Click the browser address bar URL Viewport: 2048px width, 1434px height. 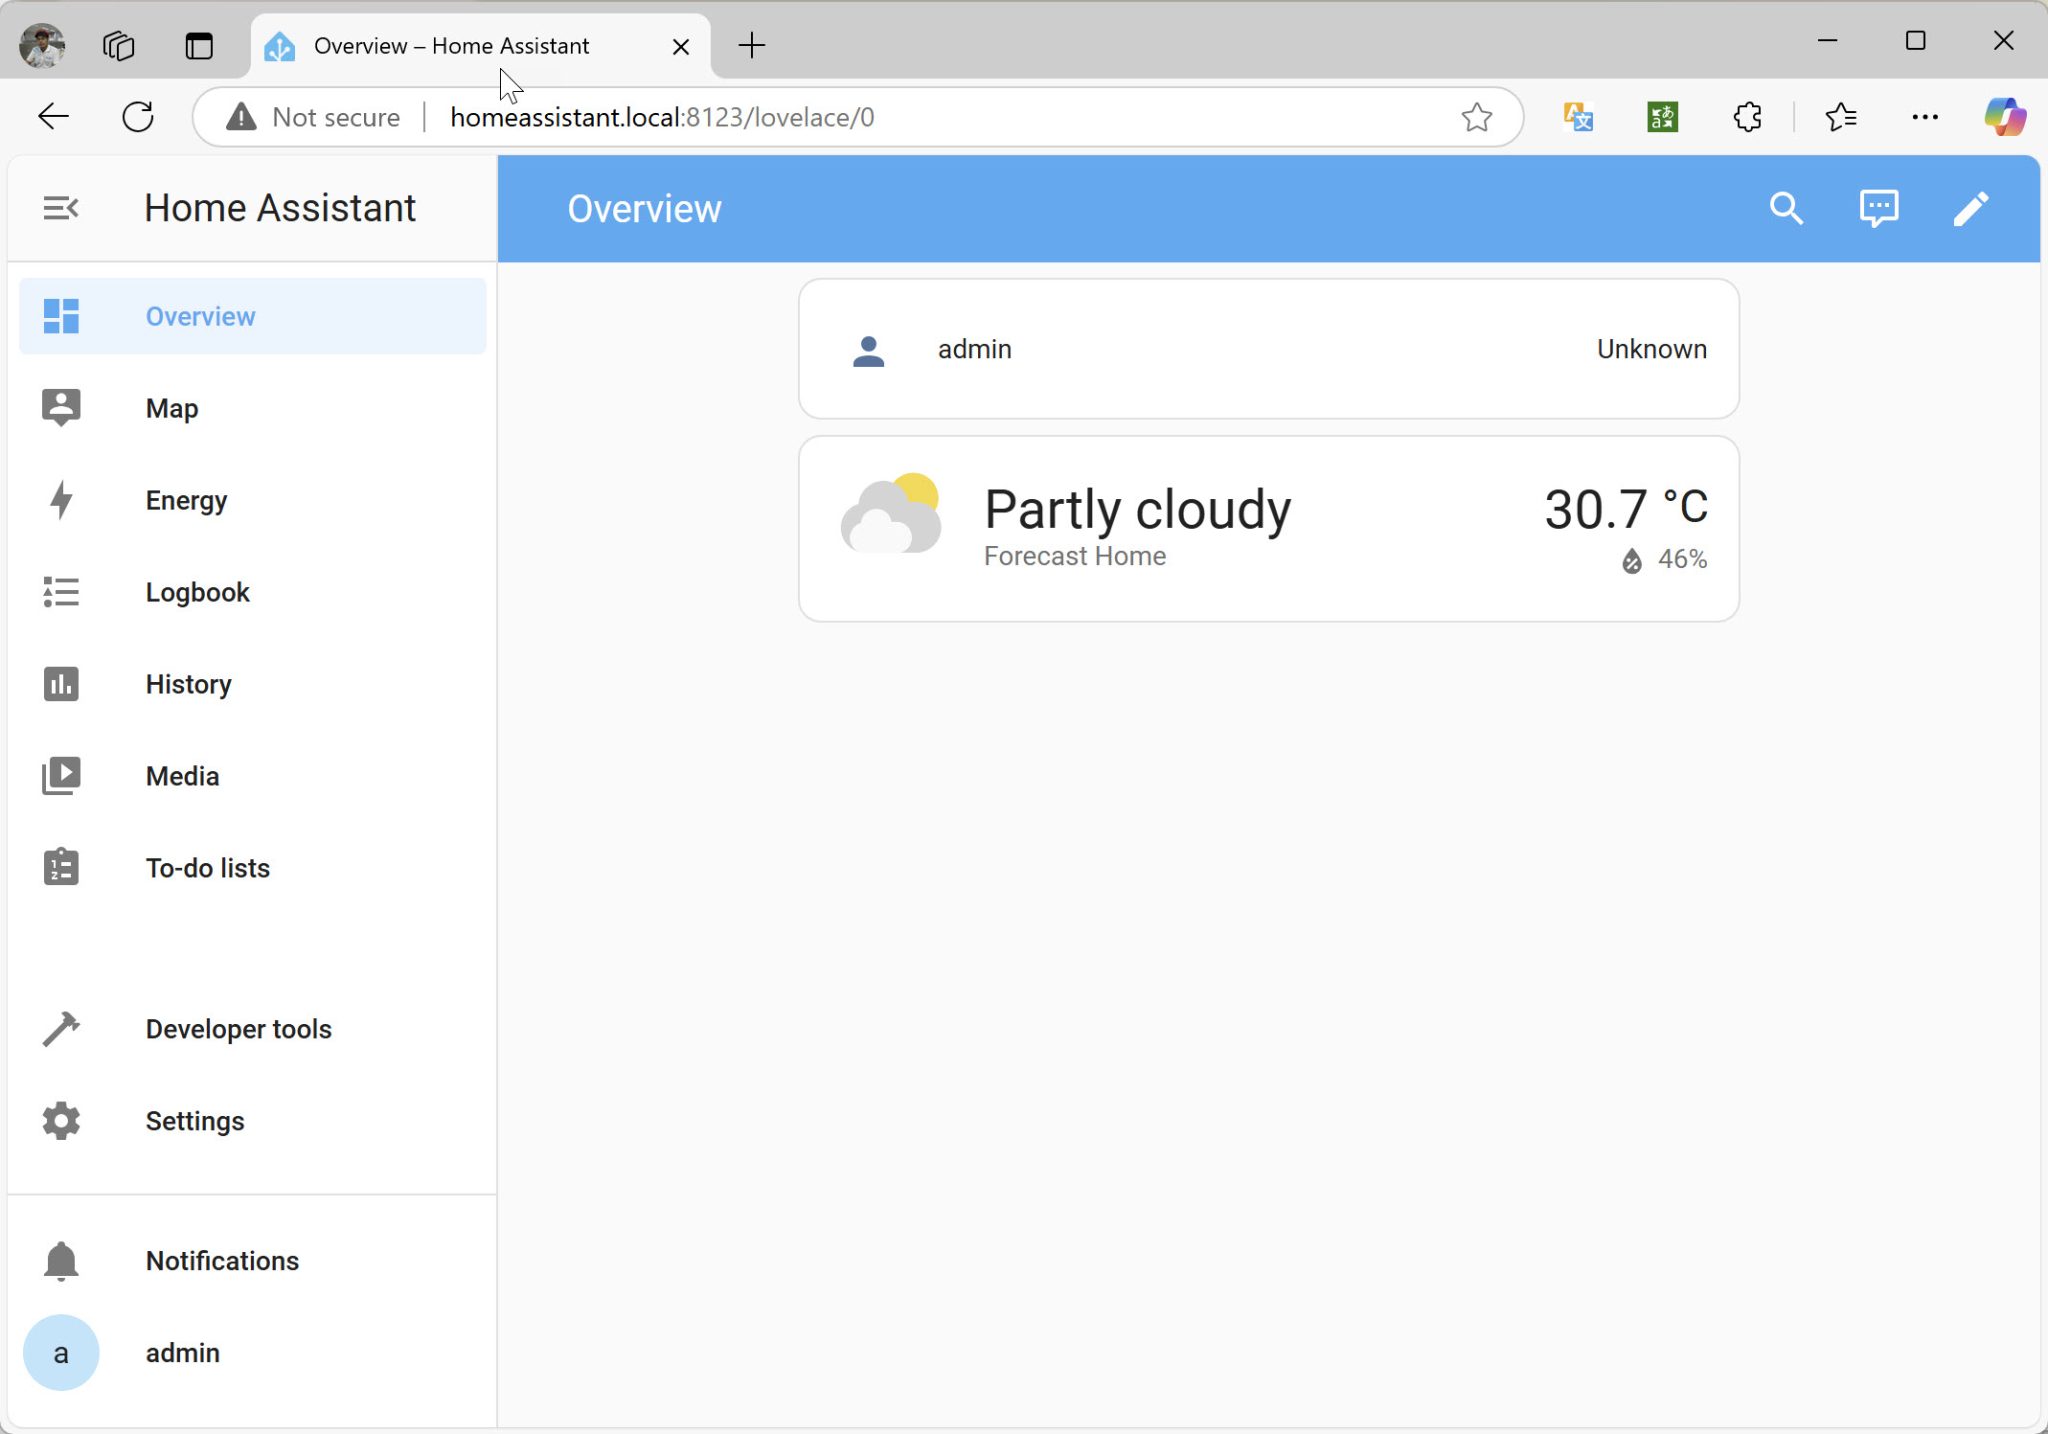(662, 117)
